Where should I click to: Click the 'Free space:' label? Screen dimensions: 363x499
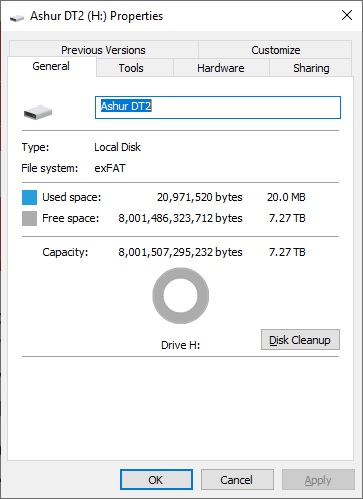[x=71, y=218]
